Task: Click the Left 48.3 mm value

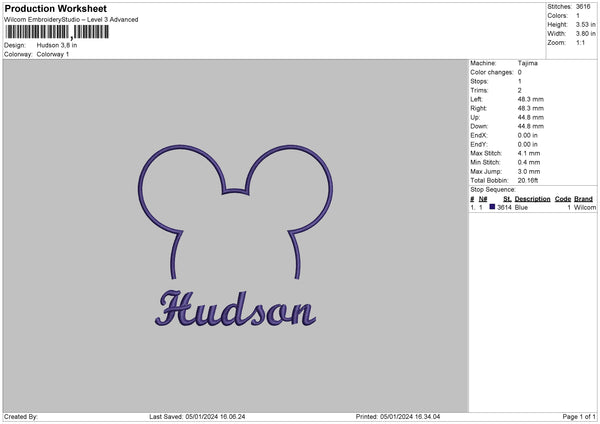Action: click(531, 99)
